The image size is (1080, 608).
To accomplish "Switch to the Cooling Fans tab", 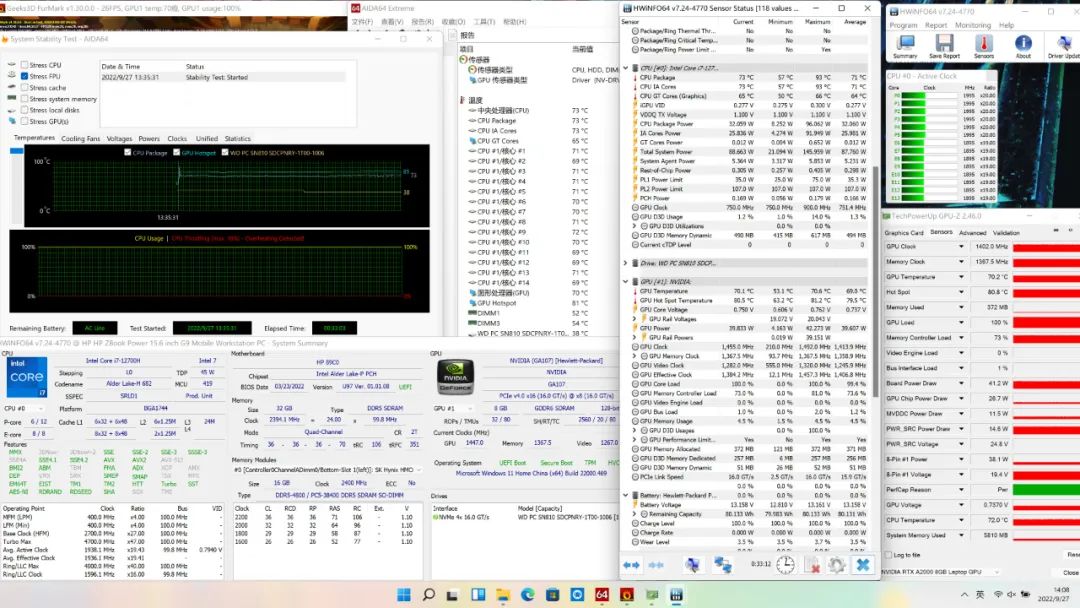I will click(x=80, y=139).
